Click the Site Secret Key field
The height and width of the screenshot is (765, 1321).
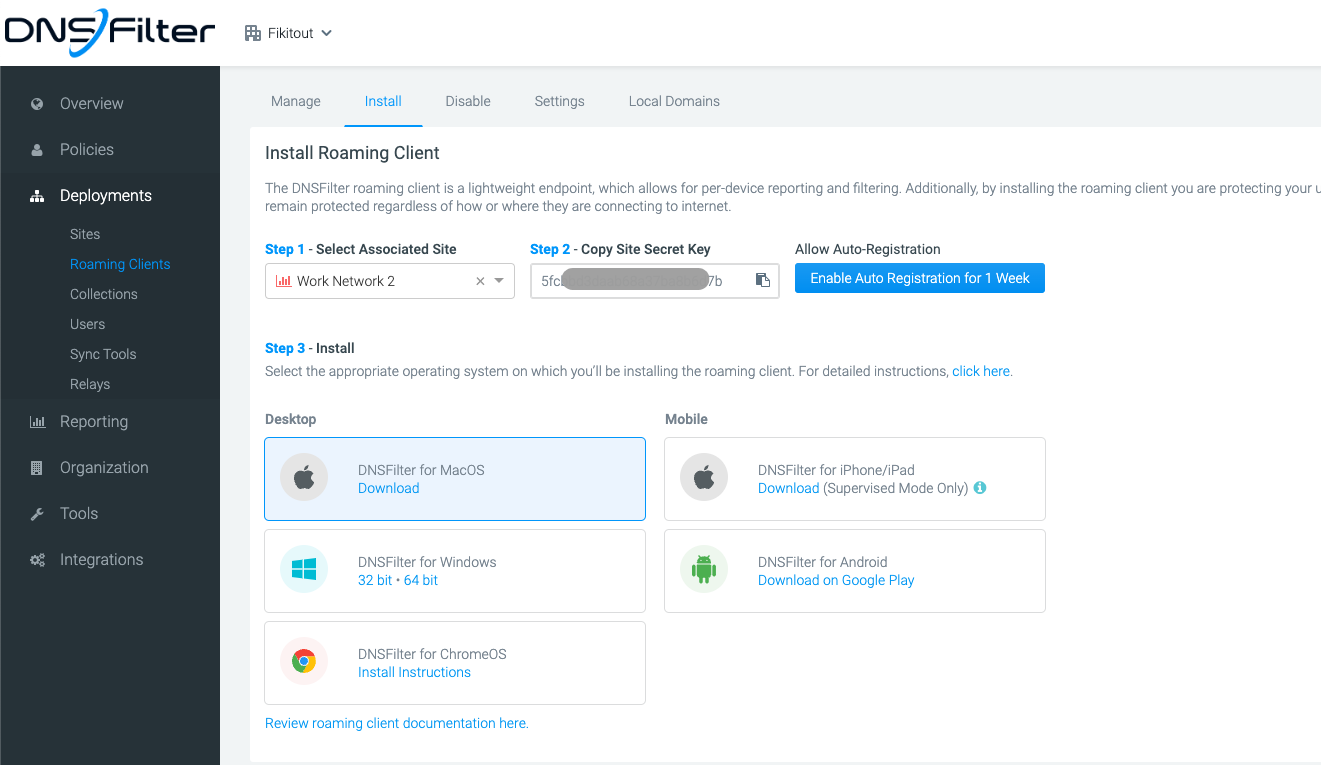(x=654, y=281)
